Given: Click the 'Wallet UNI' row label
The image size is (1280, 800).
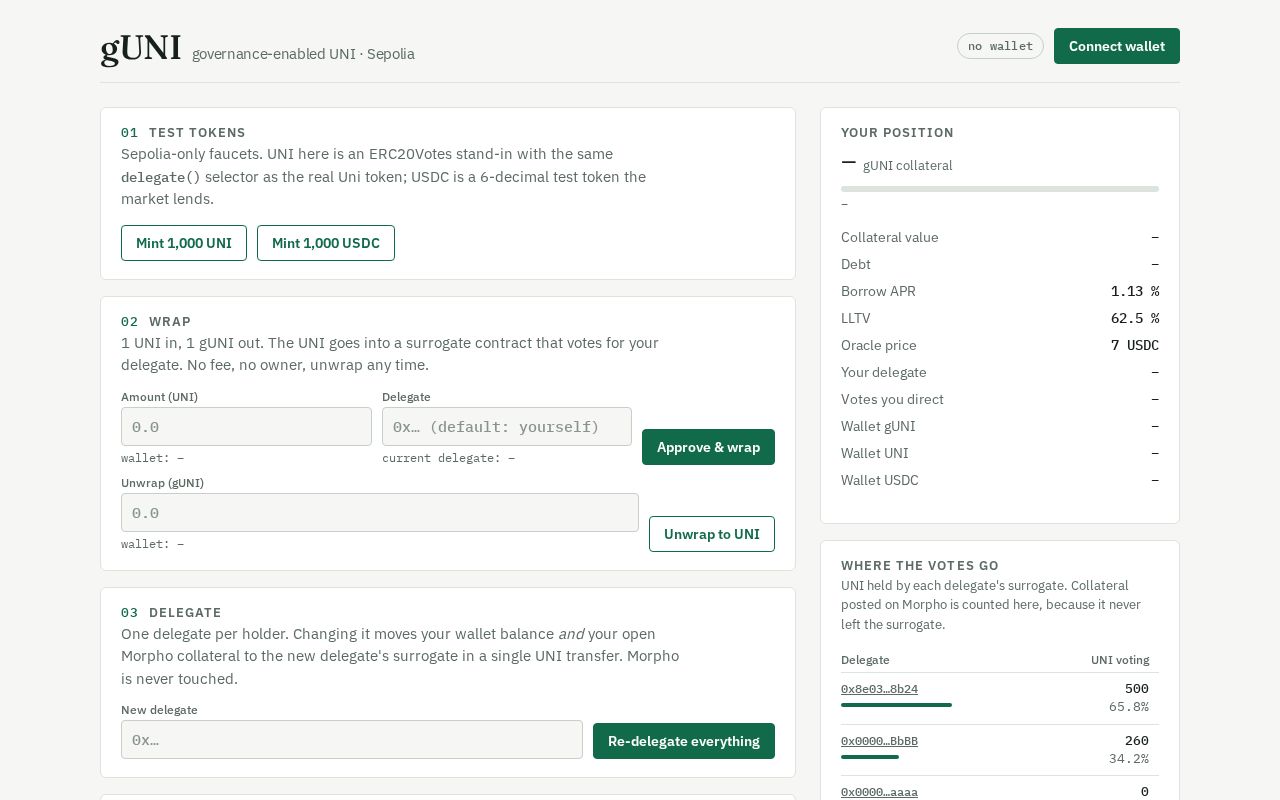Looking at the screenshot, I should tap(875, 453).
